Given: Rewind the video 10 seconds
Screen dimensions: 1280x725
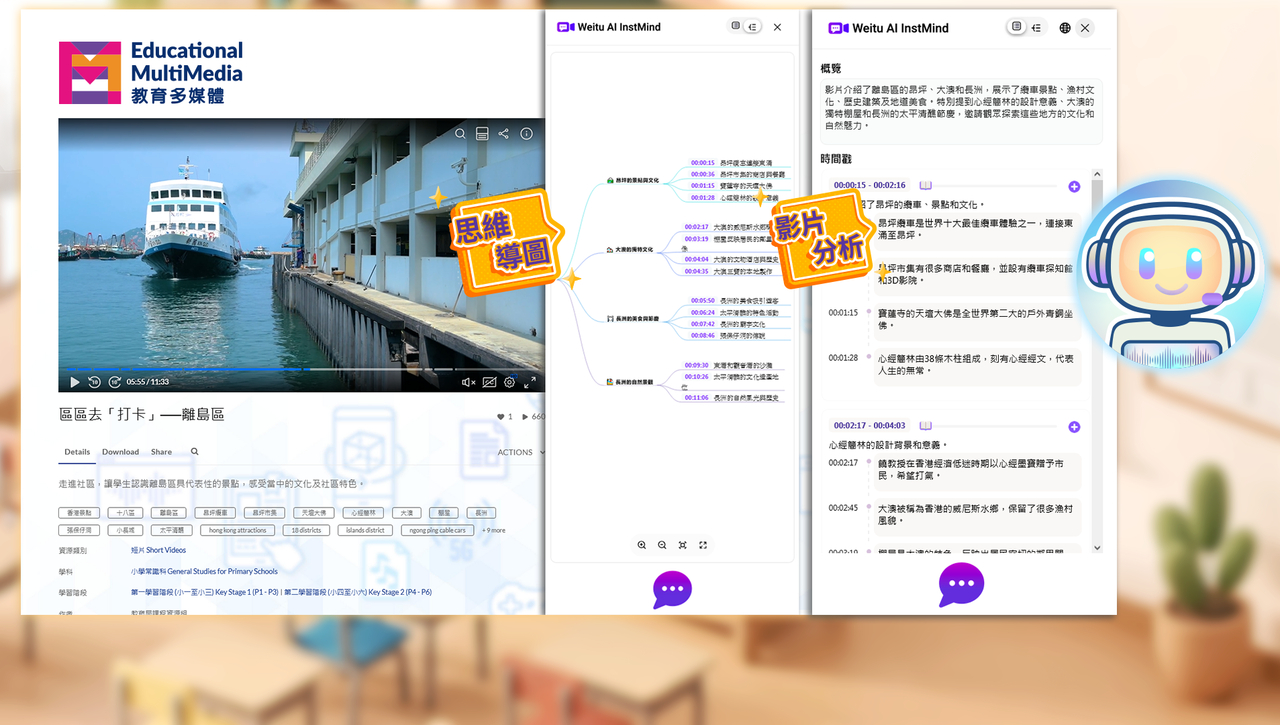Looking at the screenshot, I should coord(95,382).
